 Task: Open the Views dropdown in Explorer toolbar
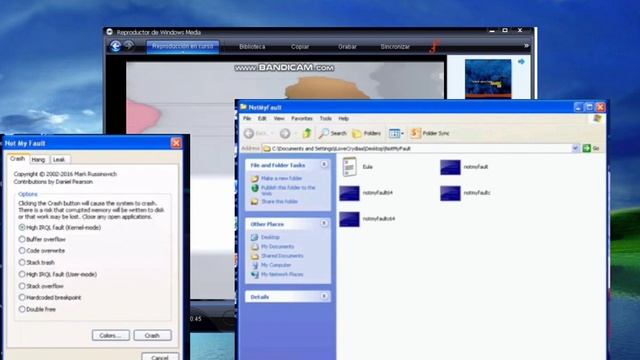pyautogui.click(x=396, y=133)
